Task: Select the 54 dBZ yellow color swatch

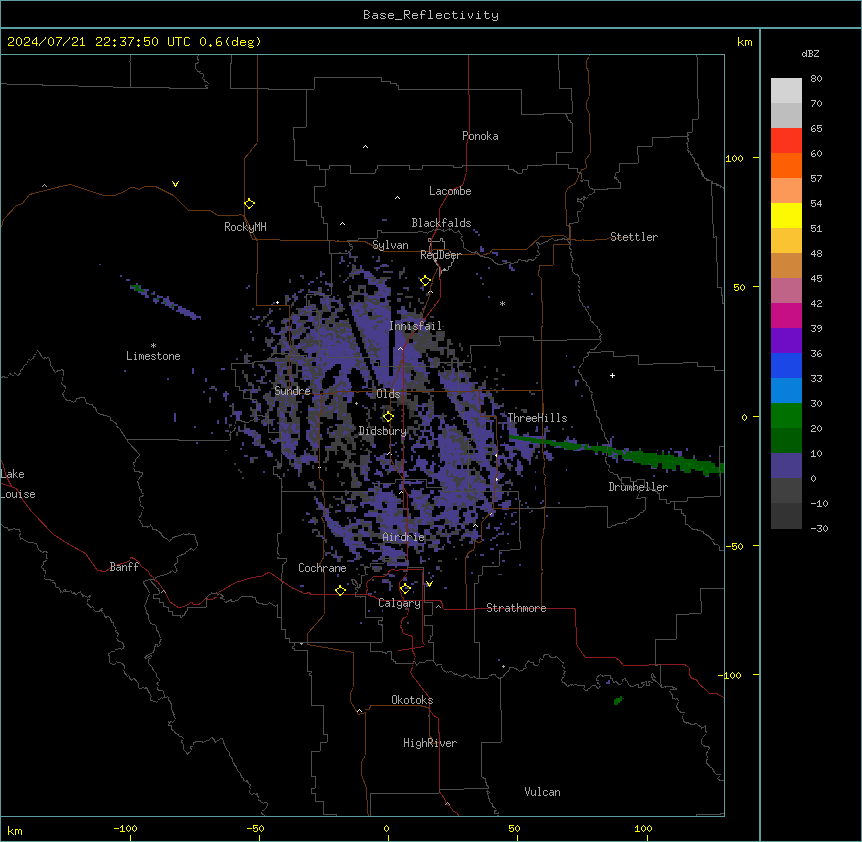Action: click(x=786, y=215)
